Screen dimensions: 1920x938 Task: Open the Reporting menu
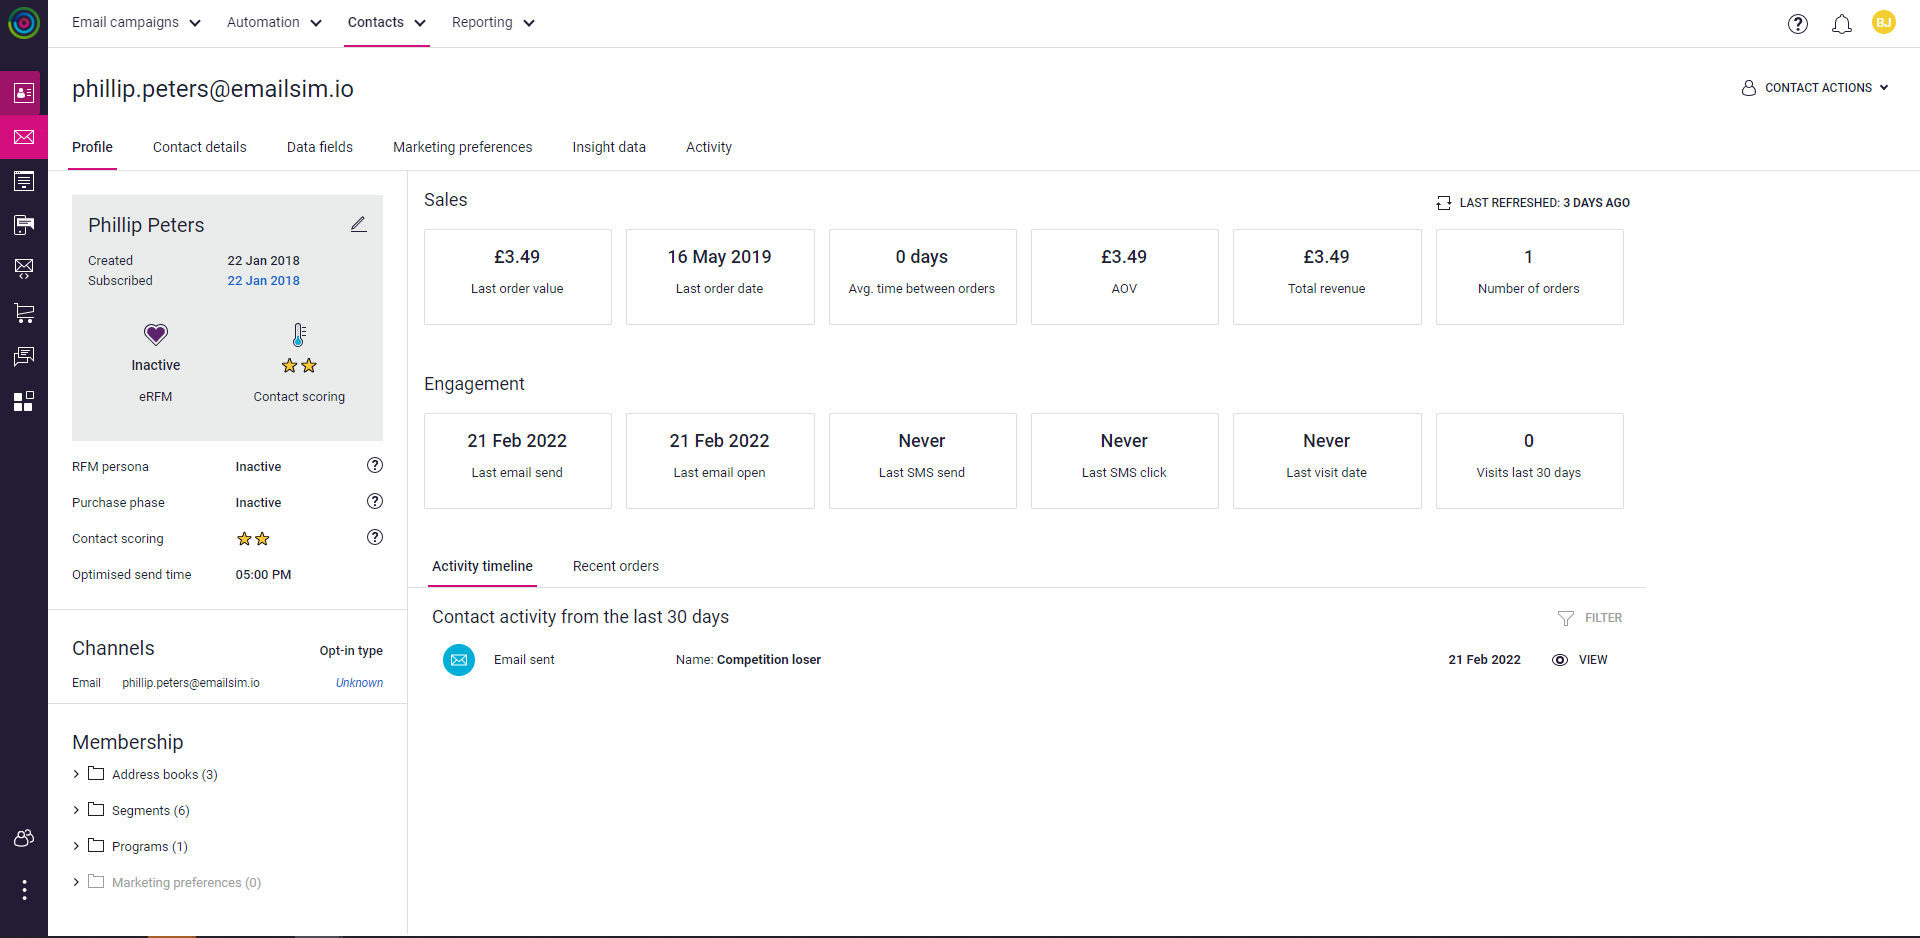(x=492, y=22)
